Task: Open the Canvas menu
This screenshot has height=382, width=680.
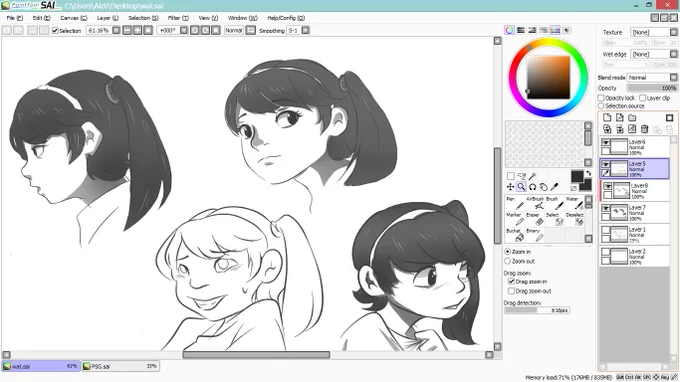Action: tap(73, 18)
